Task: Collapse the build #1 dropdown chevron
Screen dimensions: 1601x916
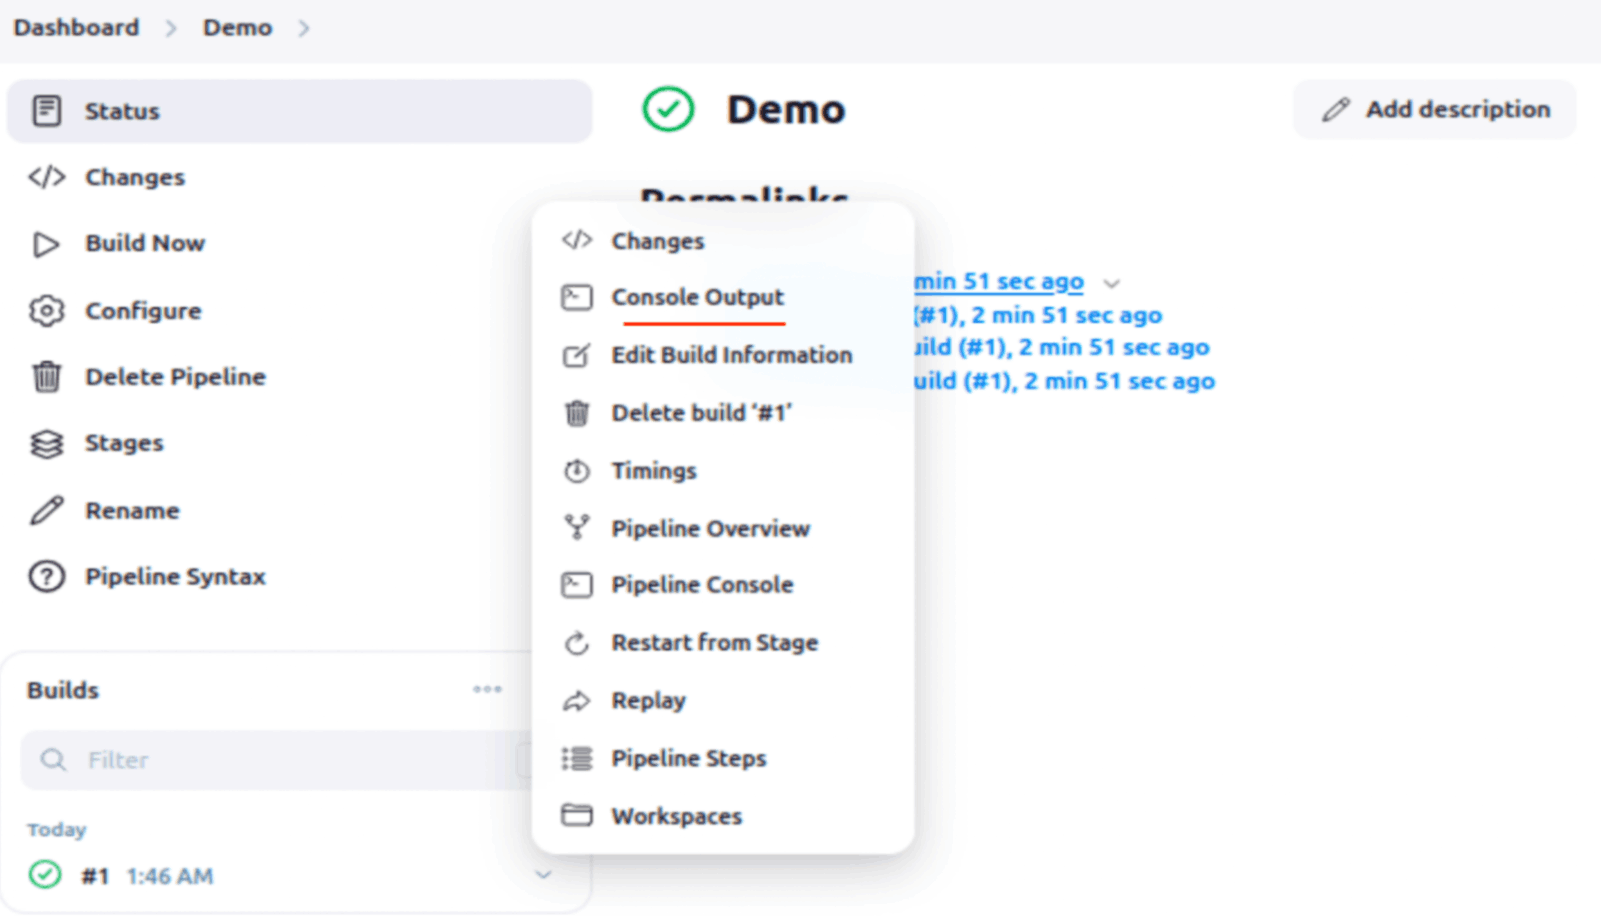Action: coord(543,875)
